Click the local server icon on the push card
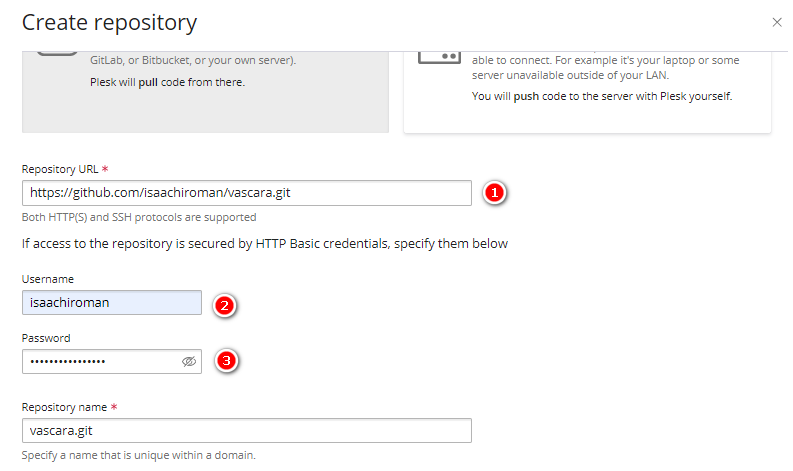 tap(439, 57)
